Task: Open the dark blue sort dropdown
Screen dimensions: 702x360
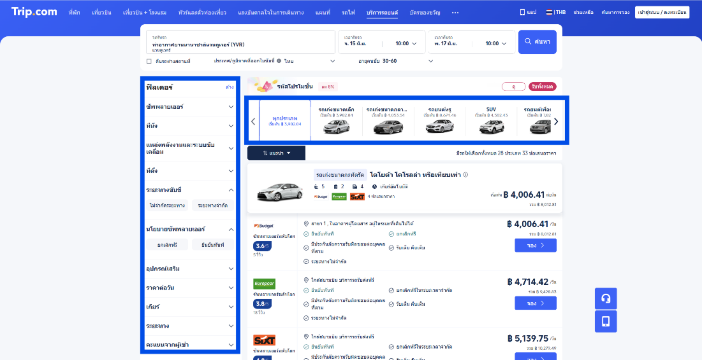Action: pyautogui.click(x=276, y=153)
